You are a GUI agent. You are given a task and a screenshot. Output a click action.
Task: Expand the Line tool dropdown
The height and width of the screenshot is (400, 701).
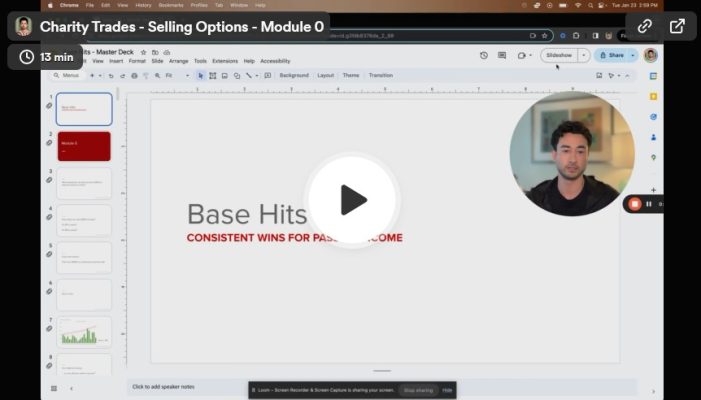coord(257,76)
